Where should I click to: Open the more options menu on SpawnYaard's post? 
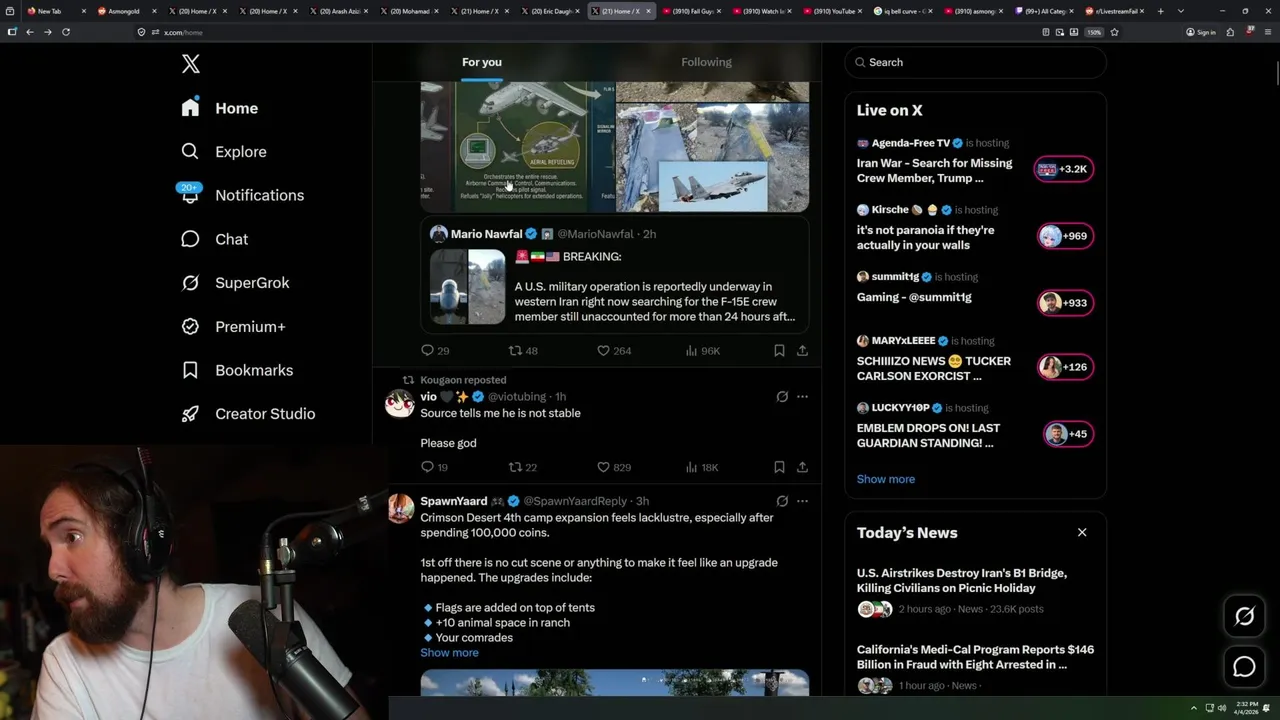(x=802, y=501)
